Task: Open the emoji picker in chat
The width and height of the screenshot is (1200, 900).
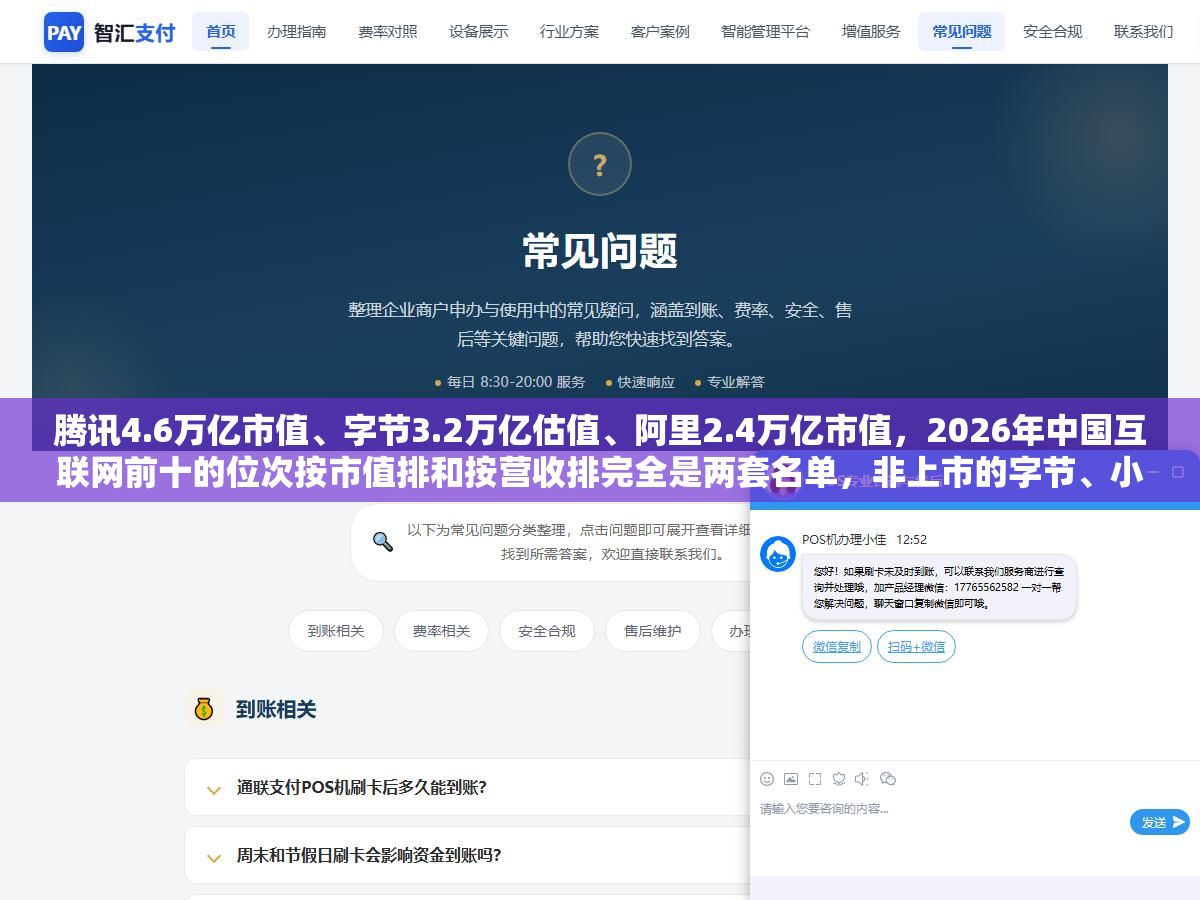Action: coord(767,778)
